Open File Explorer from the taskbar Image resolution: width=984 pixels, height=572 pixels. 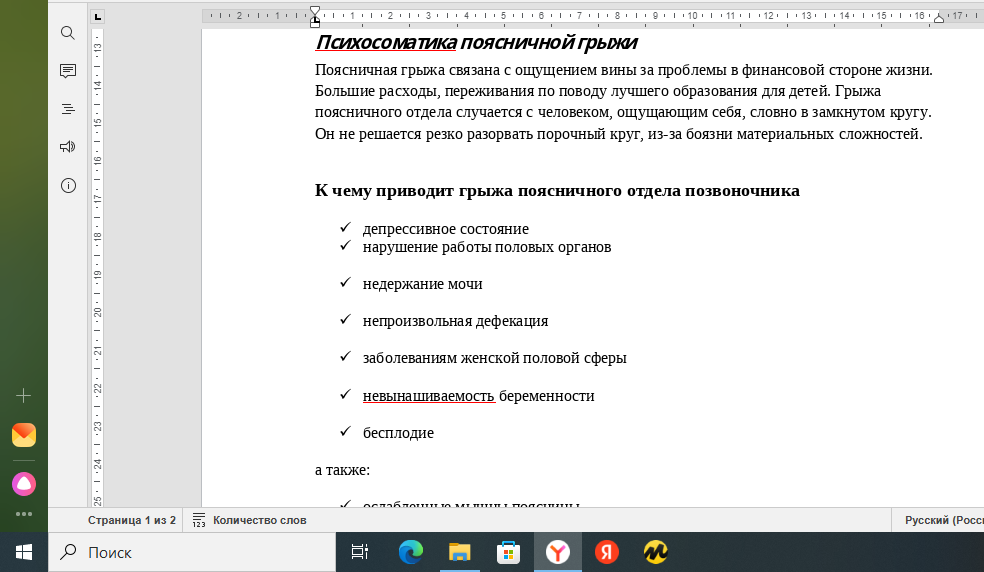pyautogui.click(x=459, y=552)
